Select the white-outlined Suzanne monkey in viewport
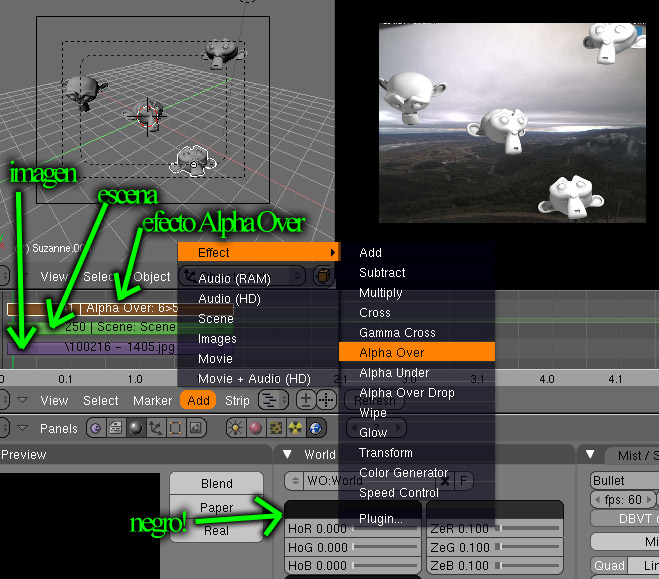 [x=193, y=161]
